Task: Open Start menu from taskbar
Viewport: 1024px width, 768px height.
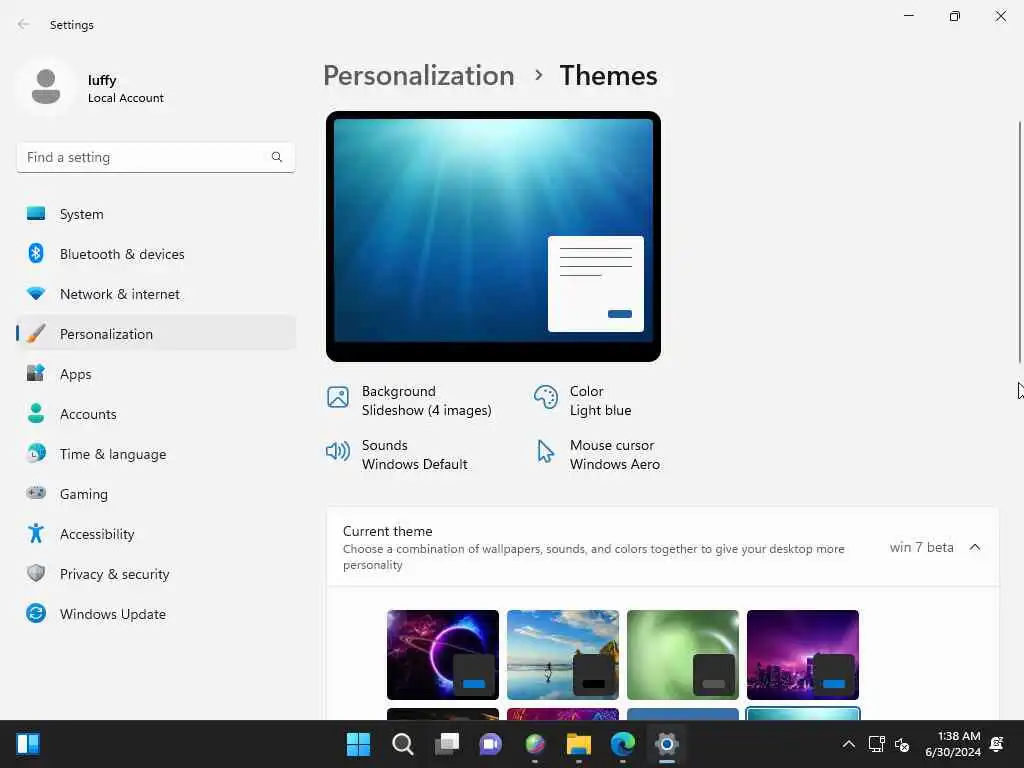Action: pyautogui.click(x=358, y=744)
